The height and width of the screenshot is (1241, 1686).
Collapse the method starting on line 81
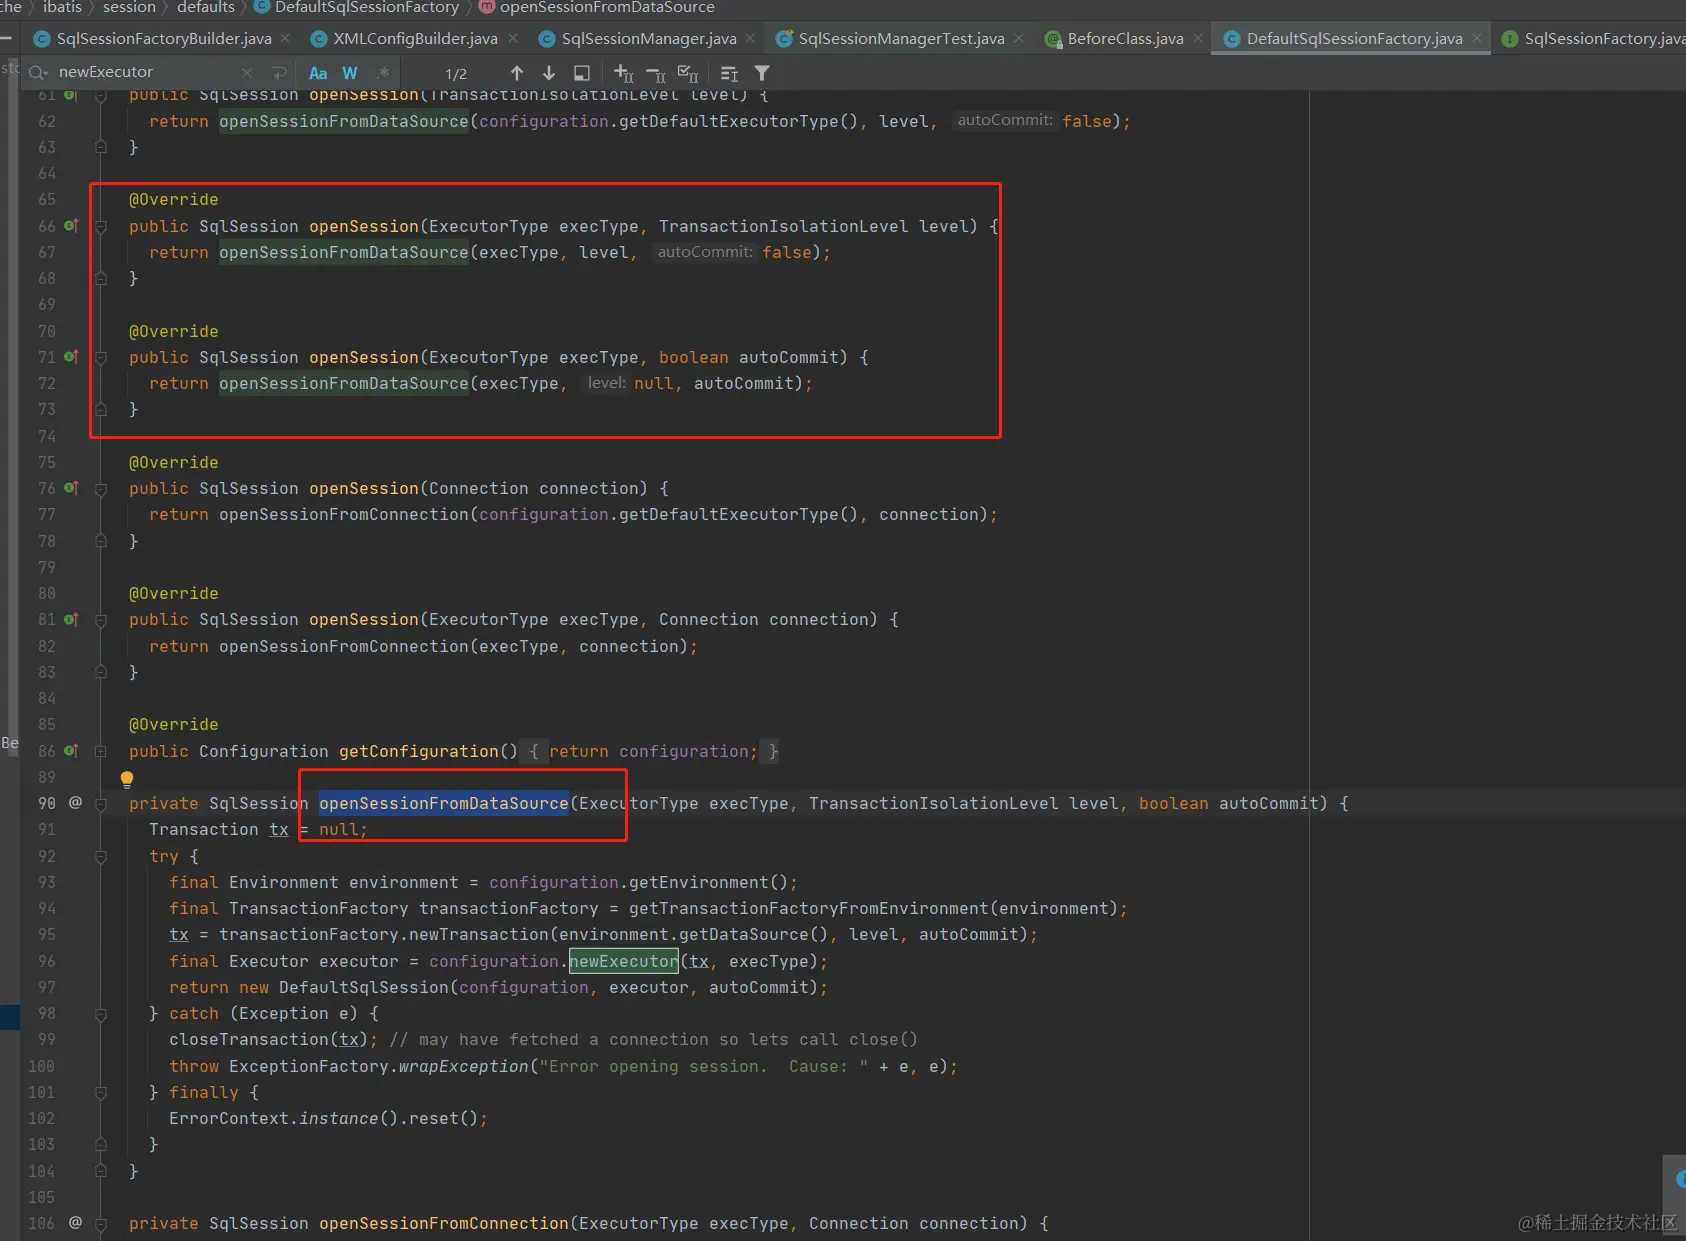pos(101,620)
